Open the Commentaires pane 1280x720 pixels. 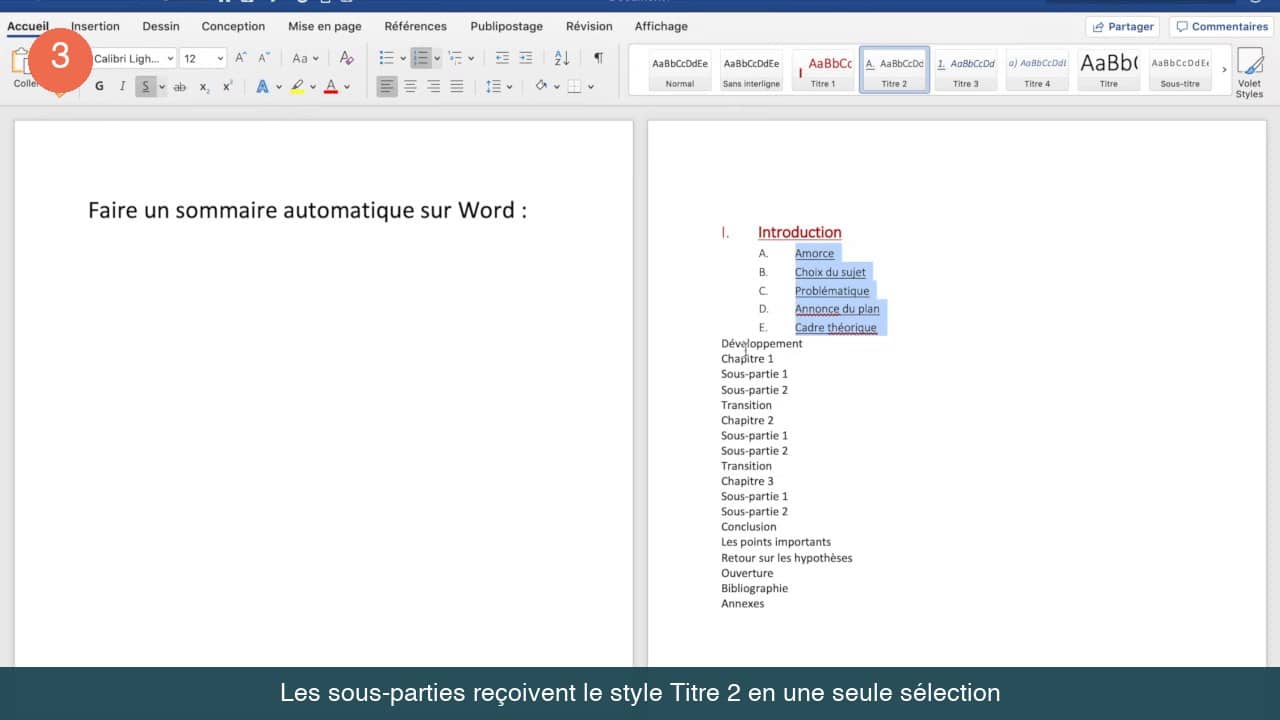[x=1221, y=27]
